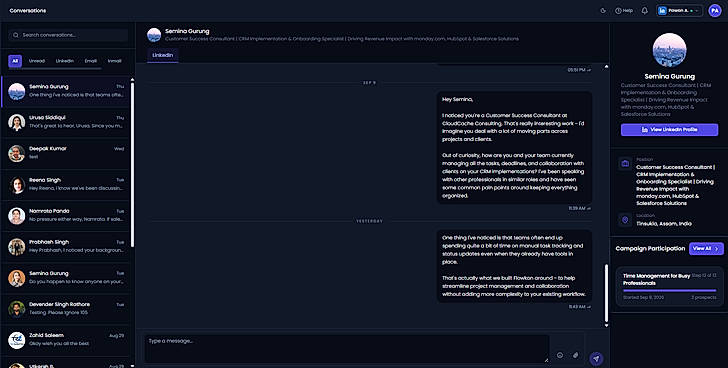728x368 pixels.
Task: Open the Help menu
Action: pos(624,11)
